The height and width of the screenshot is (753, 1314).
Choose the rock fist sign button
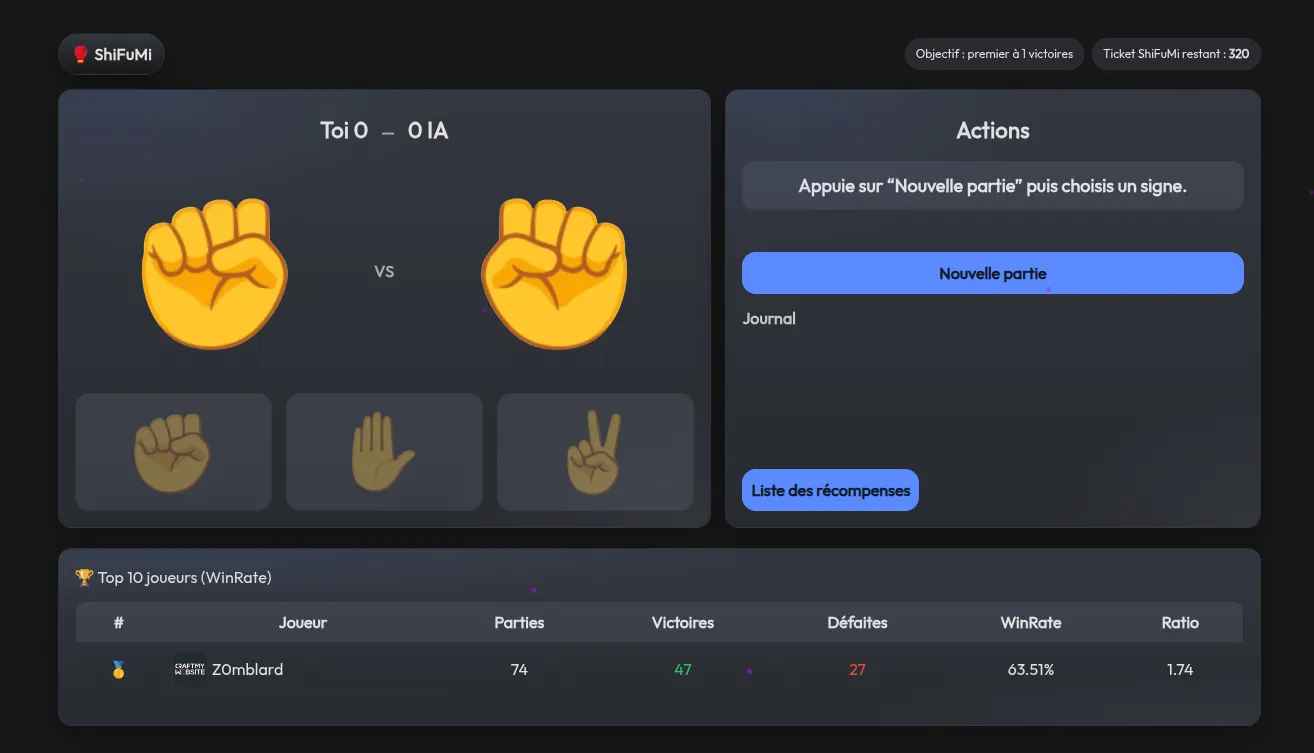(173, 452)
